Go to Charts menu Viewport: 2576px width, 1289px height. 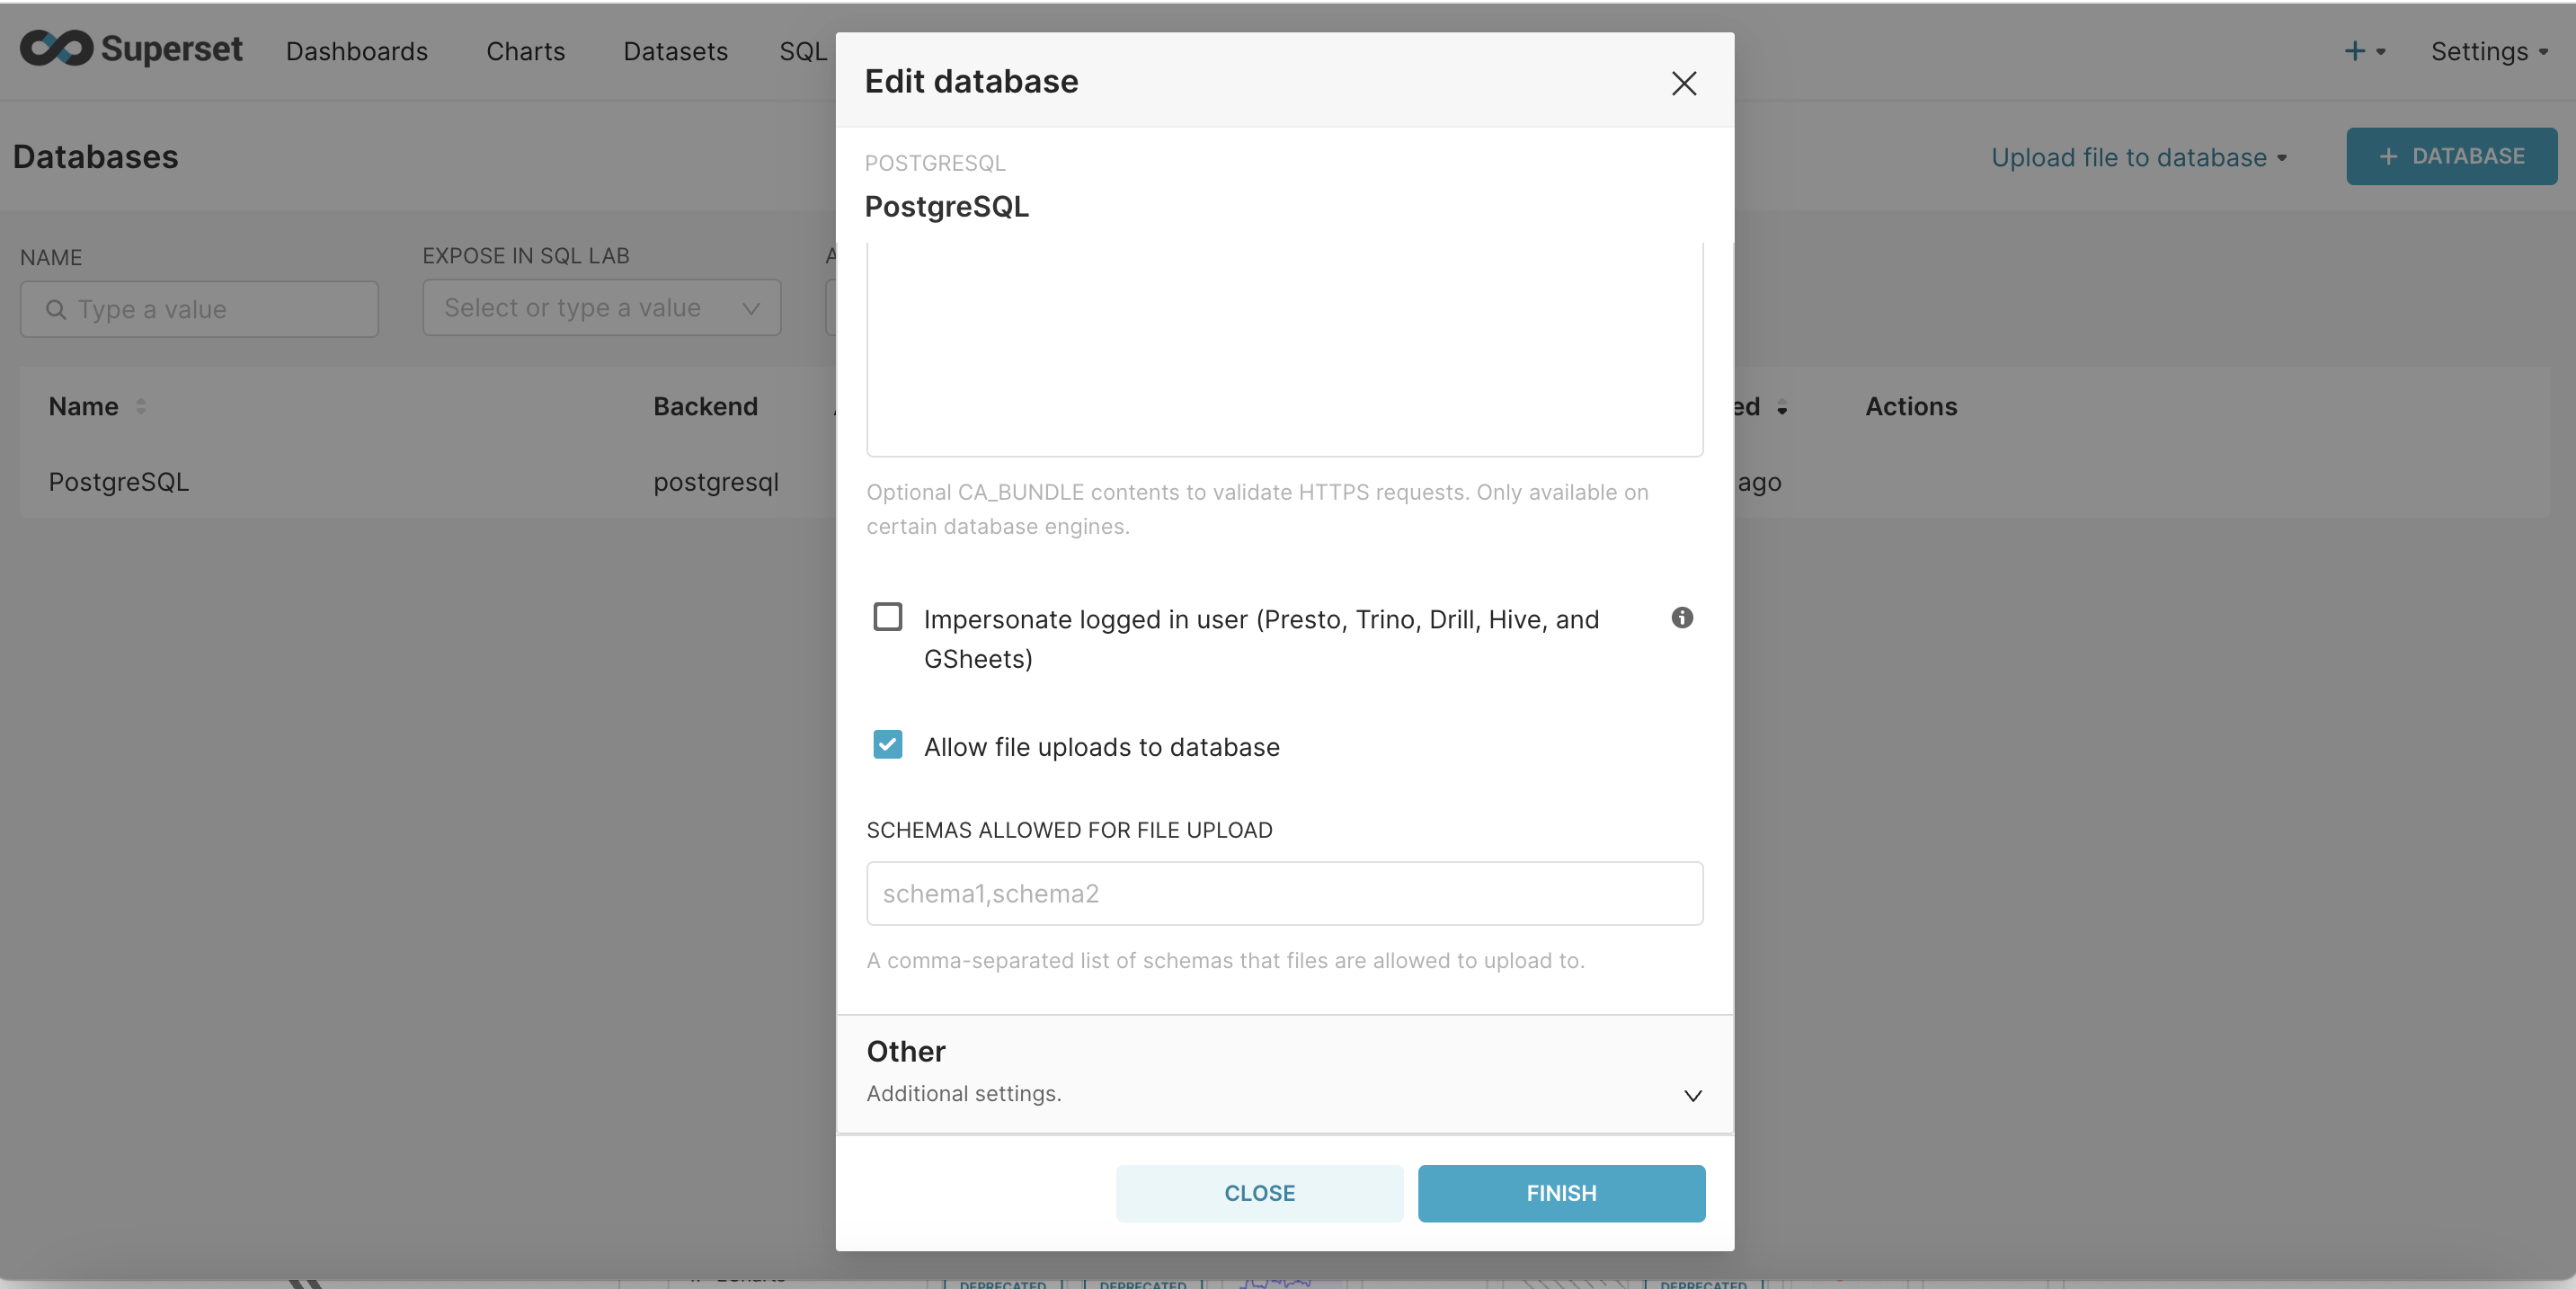pyautogui.click(x=525, y=51)
